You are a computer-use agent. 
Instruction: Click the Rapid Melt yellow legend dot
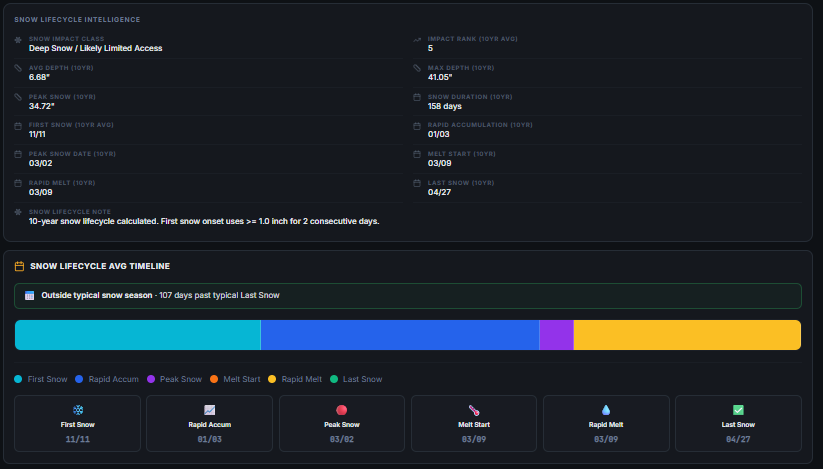point(272,379)
